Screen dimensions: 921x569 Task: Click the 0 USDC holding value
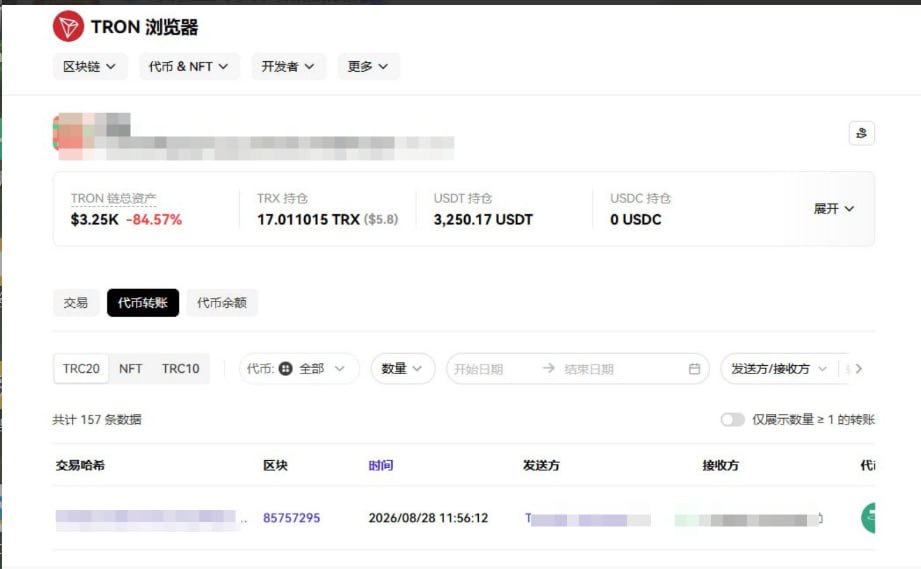[x=636, y=220]
